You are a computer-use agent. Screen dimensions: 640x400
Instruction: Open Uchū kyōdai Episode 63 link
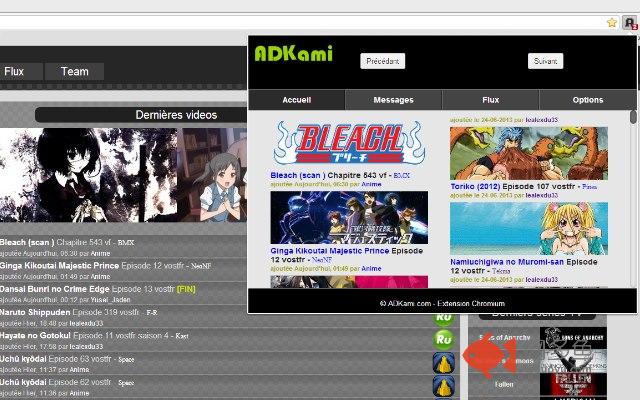tap(56, 359)
